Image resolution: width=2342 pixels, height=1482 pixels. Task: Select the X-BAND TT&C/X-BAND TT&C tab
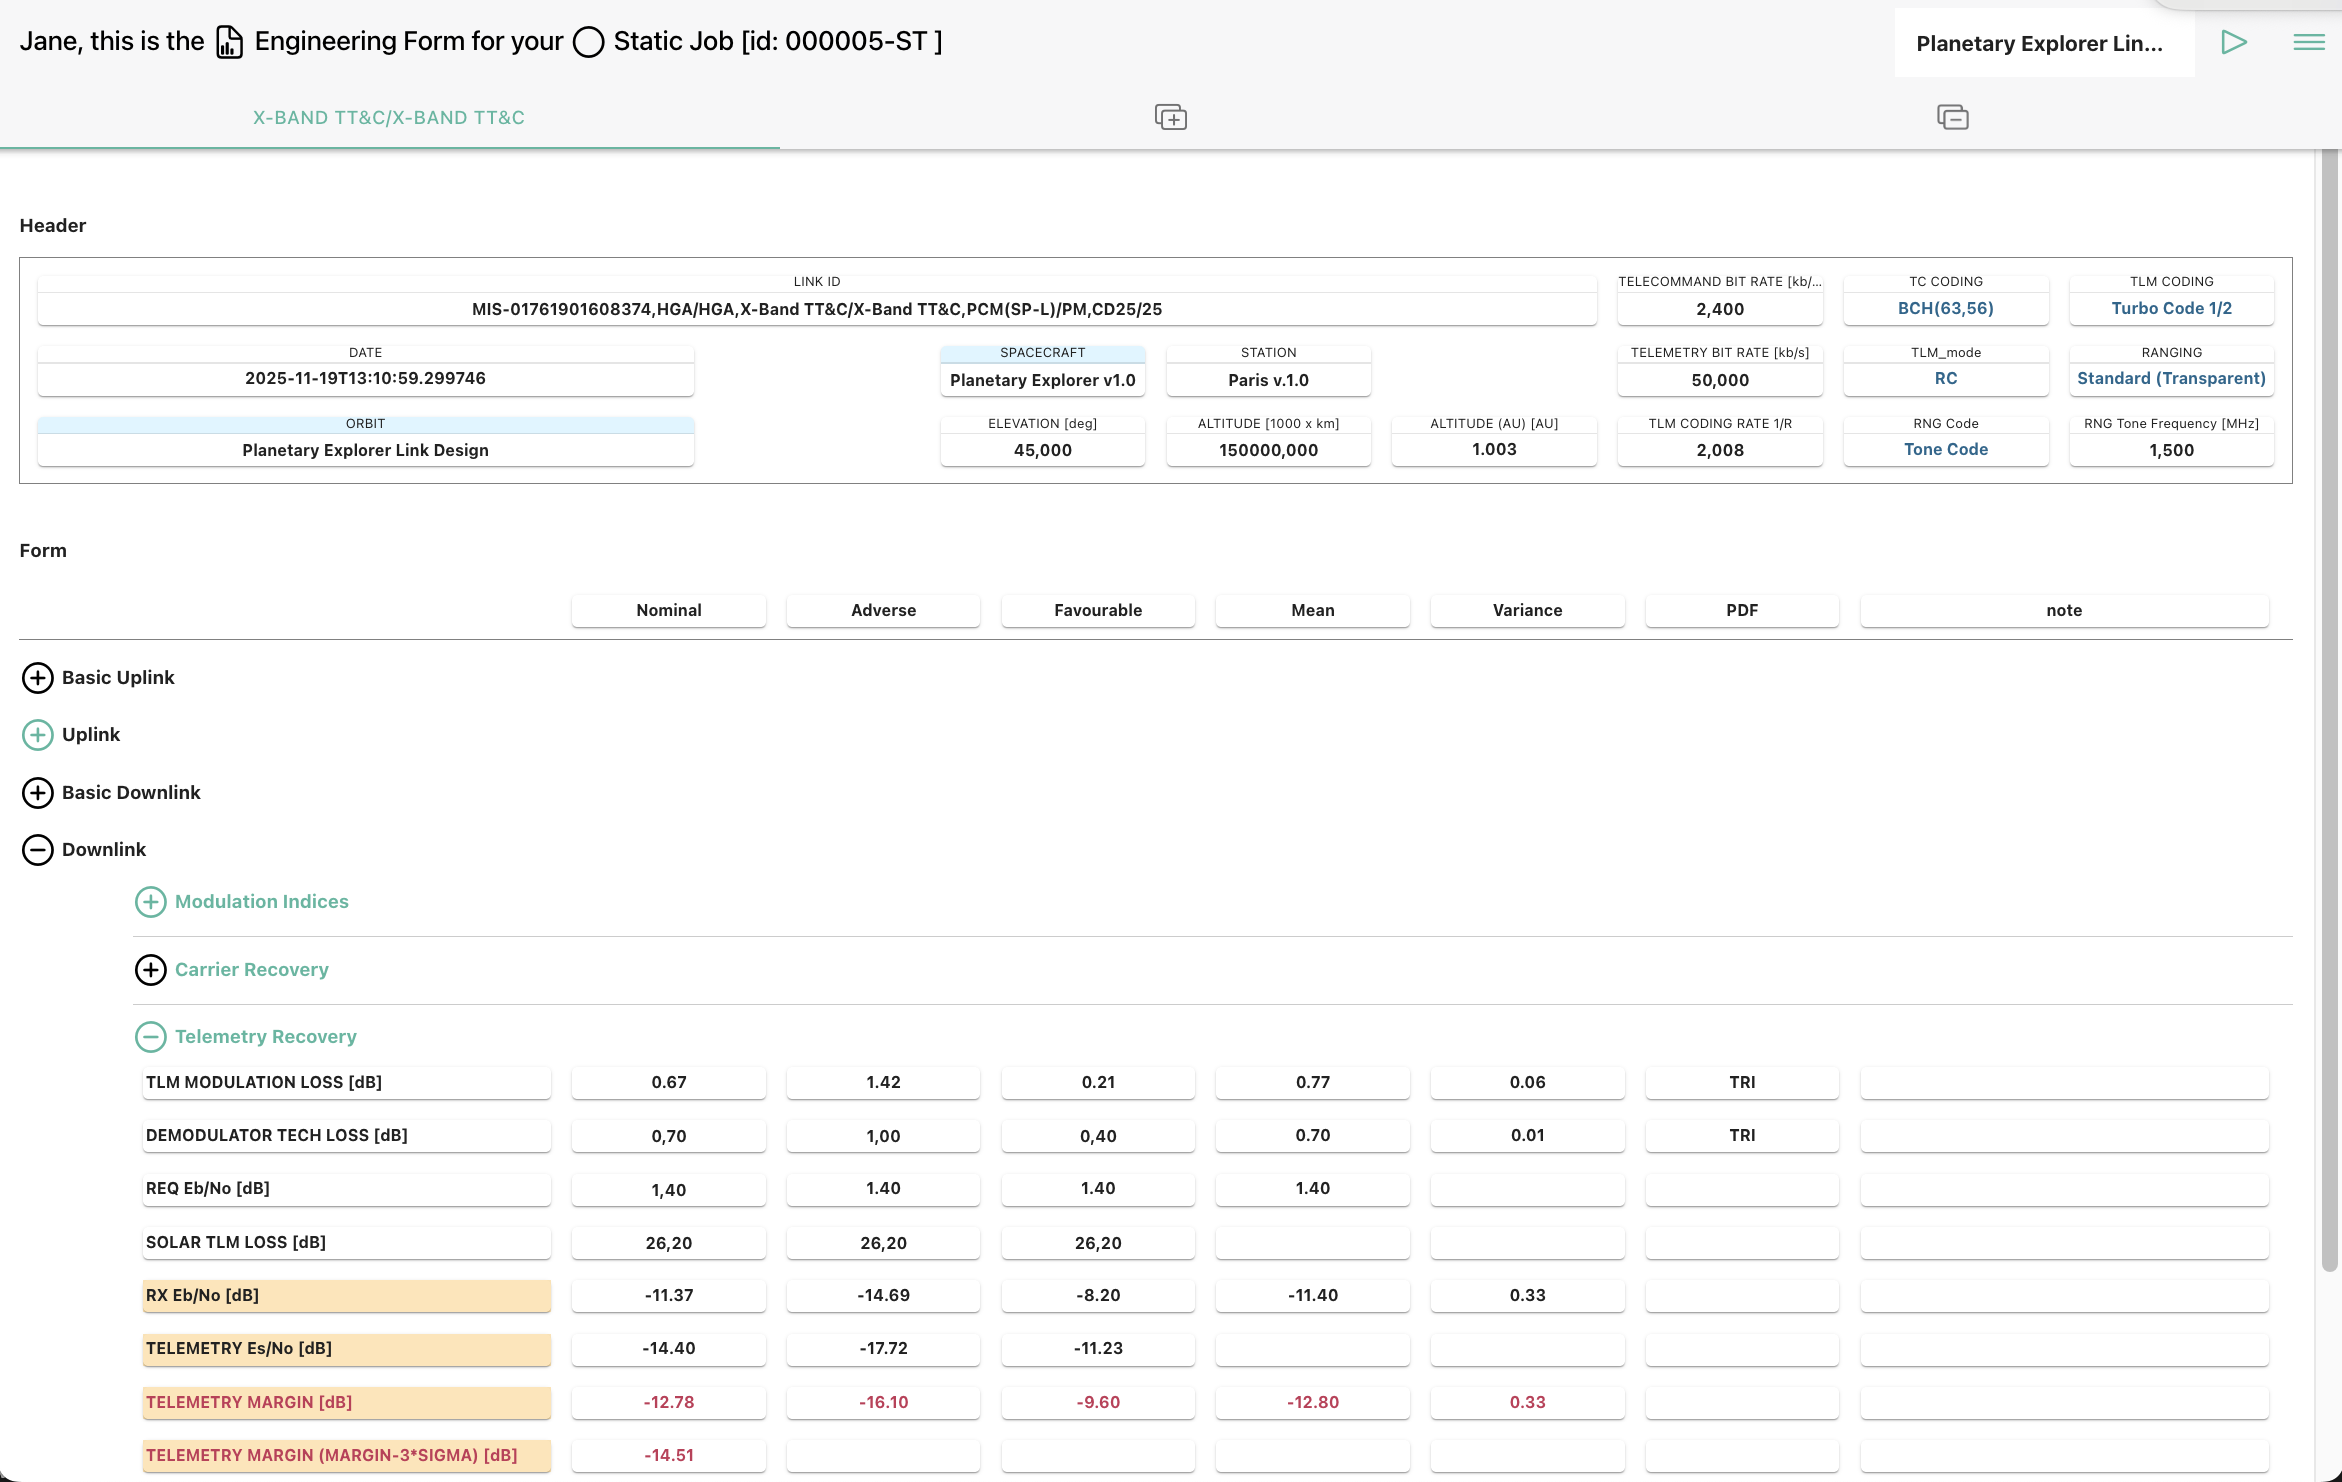tap(389, 118)
